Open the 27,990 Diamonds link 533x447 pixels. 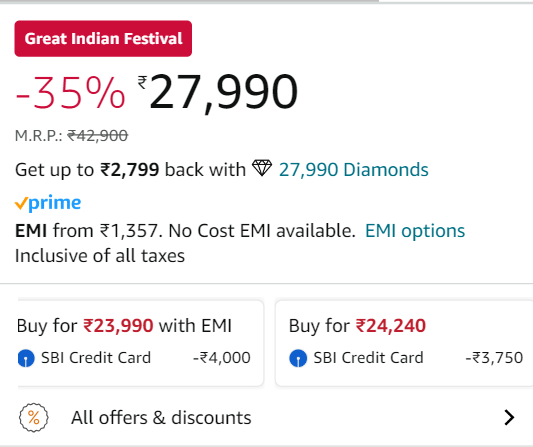tap(354, 170)
